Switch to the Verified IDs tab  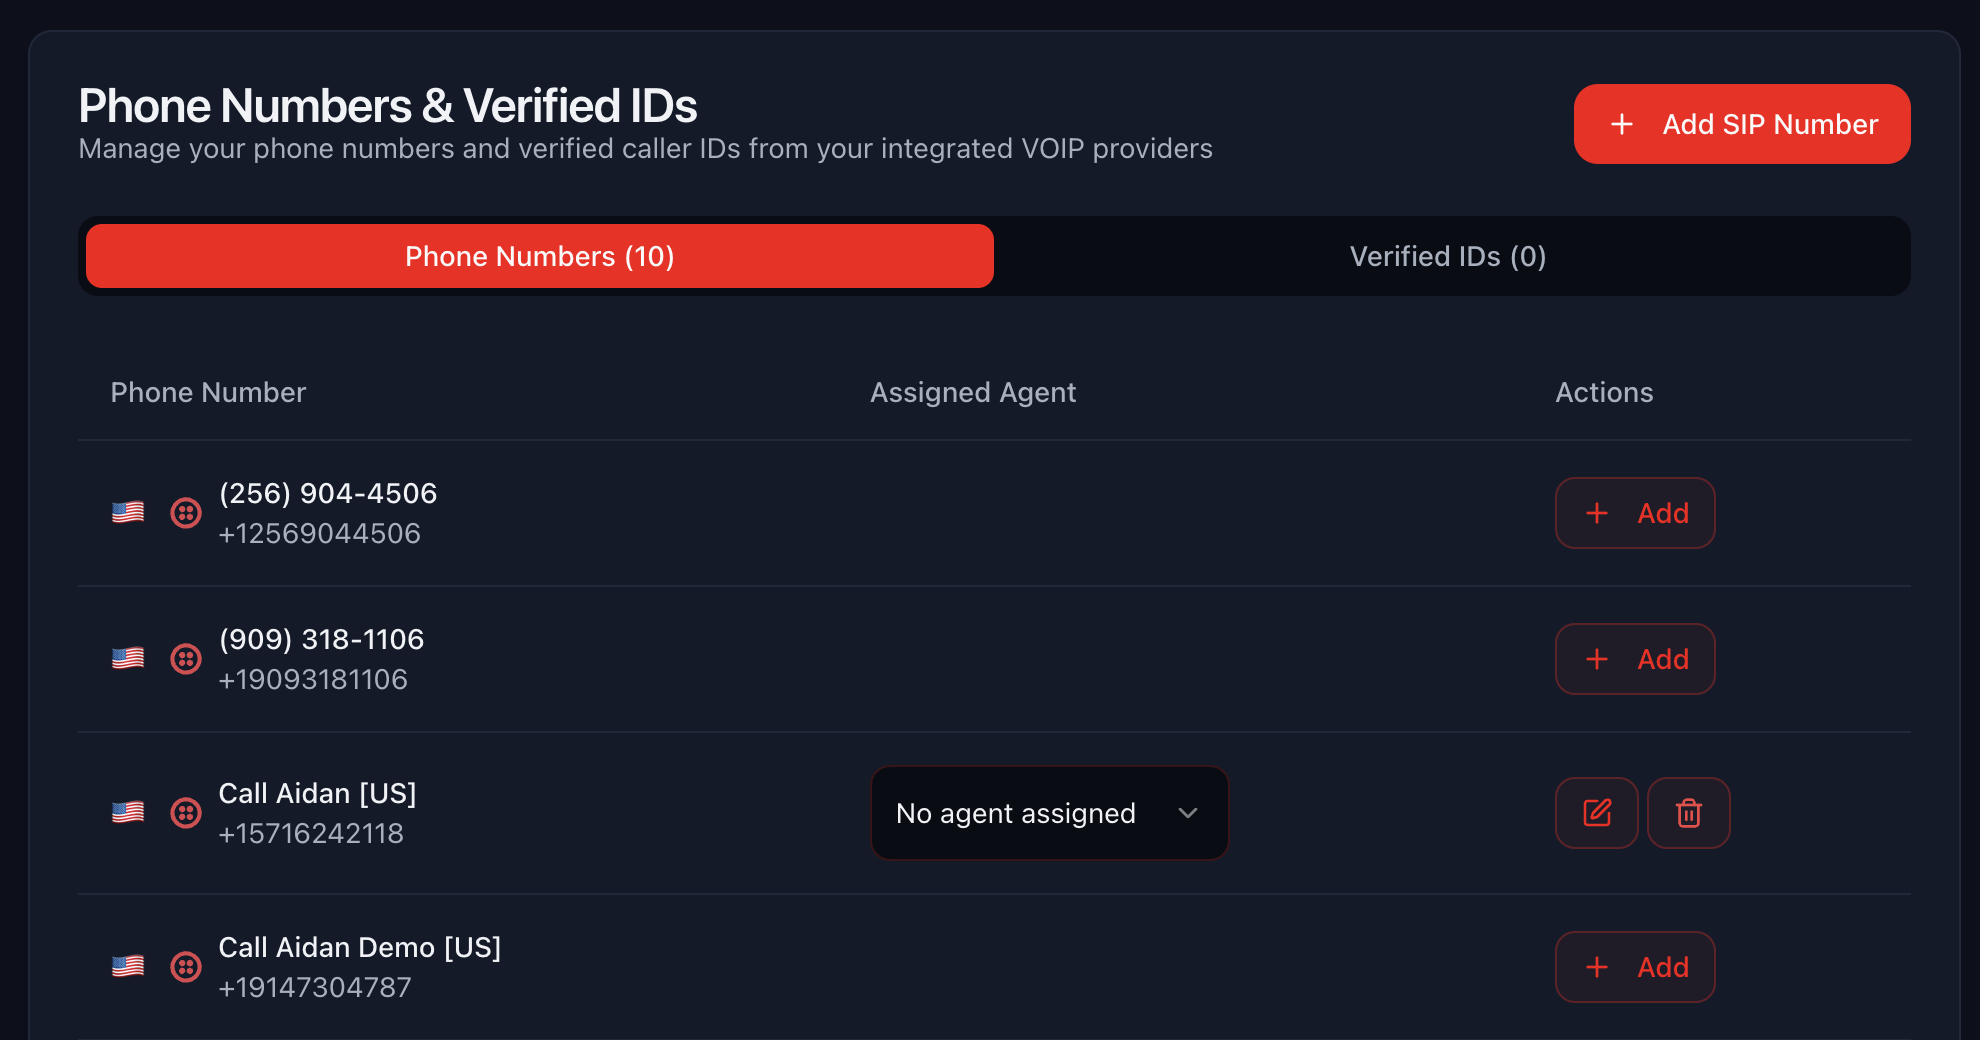1447,256
